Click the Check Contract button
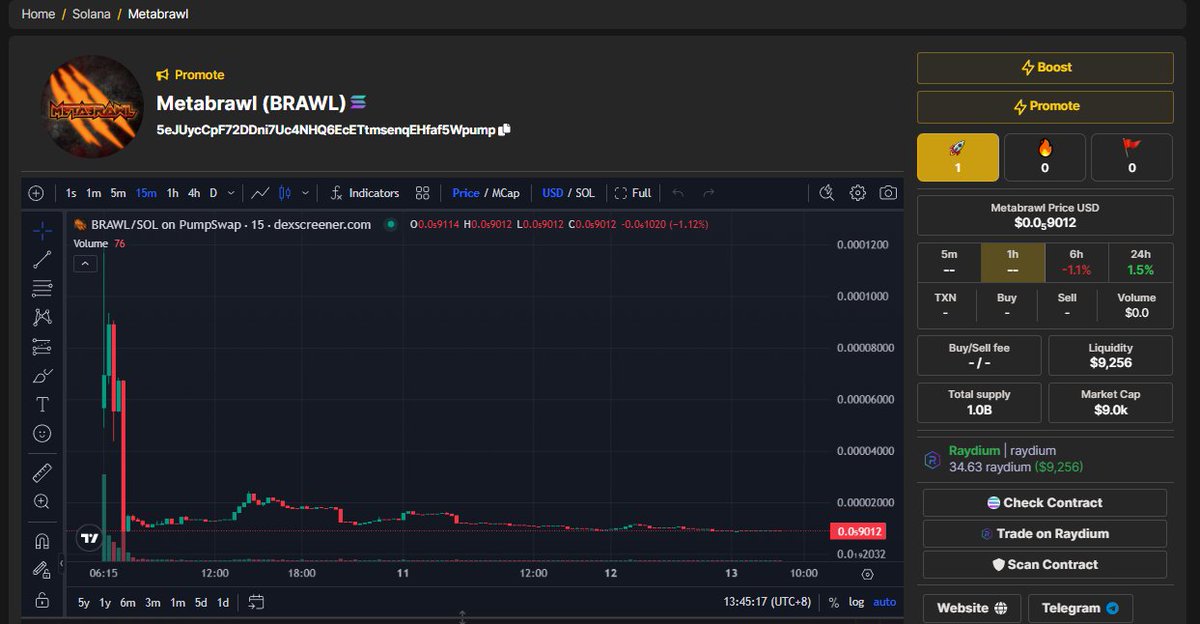Screen dimensions: 1200x624 pos(1045,503)
